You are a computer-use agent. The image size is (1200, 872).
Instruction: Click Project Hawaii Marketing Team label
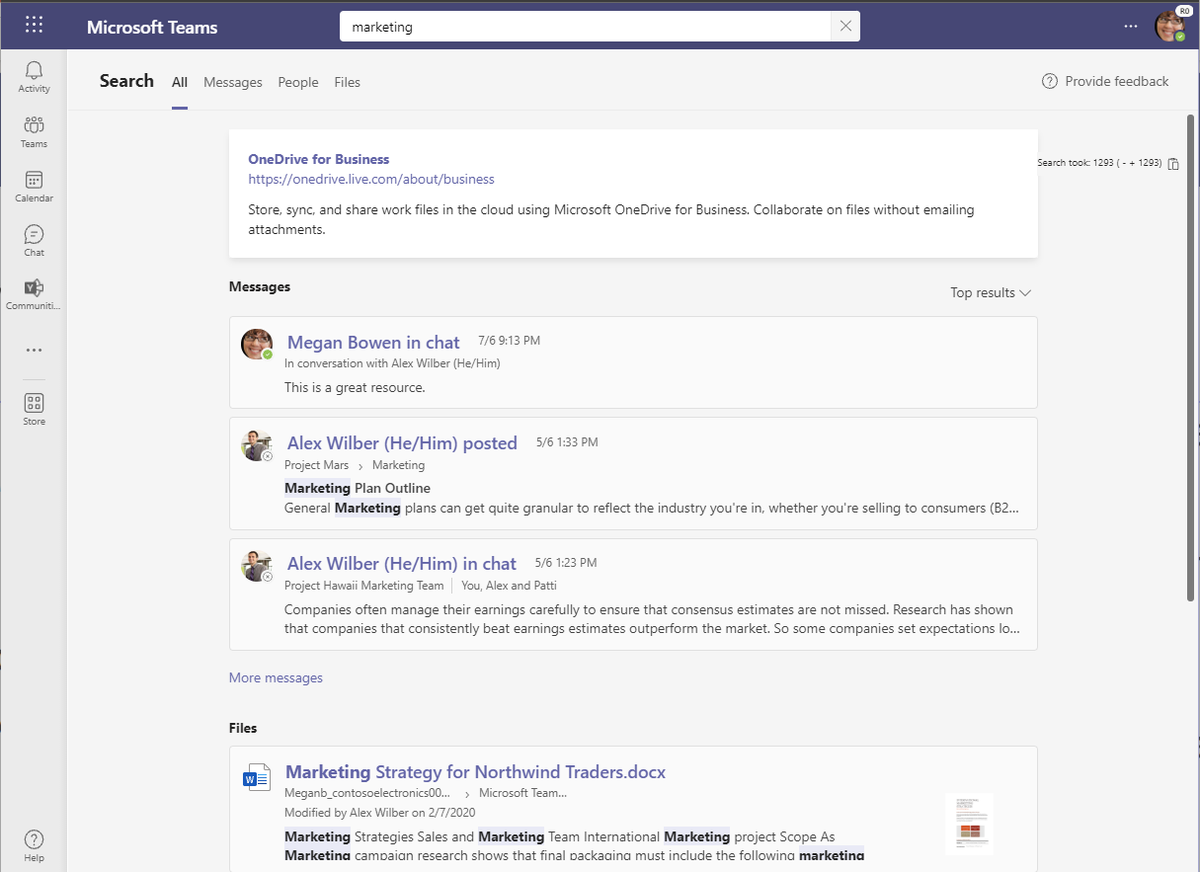364,586
